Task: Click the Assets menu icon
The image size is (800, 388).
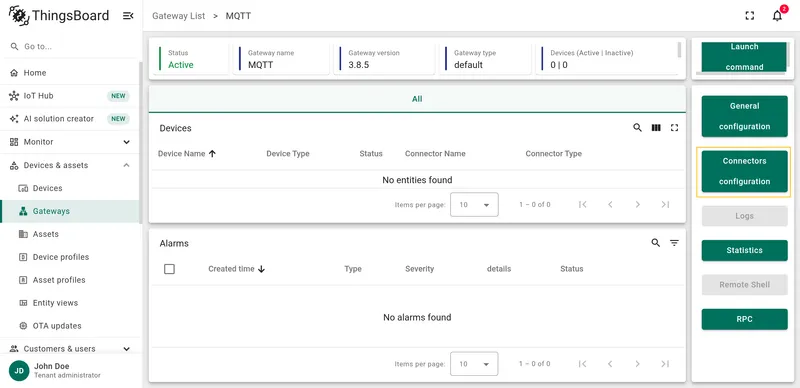Action: (23, 234)
